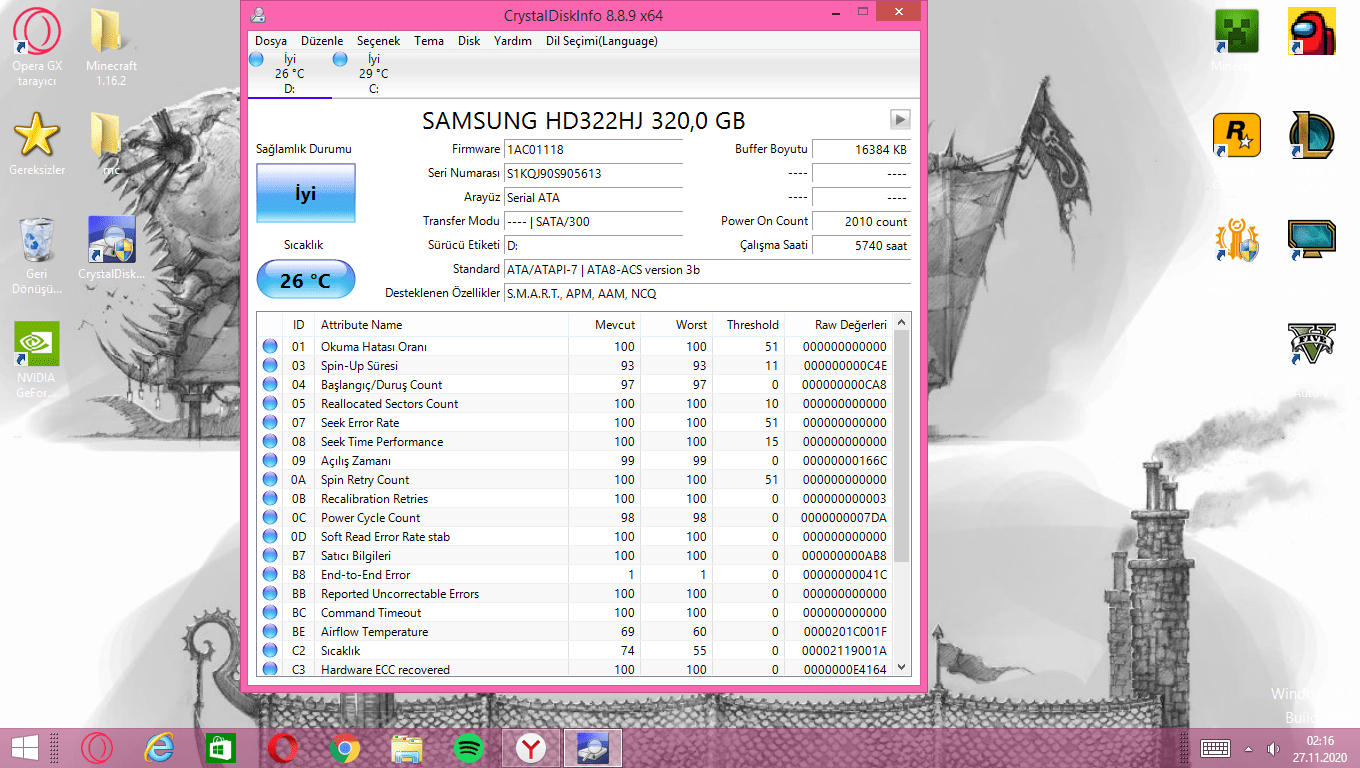Open Dil Seçimi(Language) menu
The width and height of the screenshot is (1360, 768).
(x=602, y=41)
